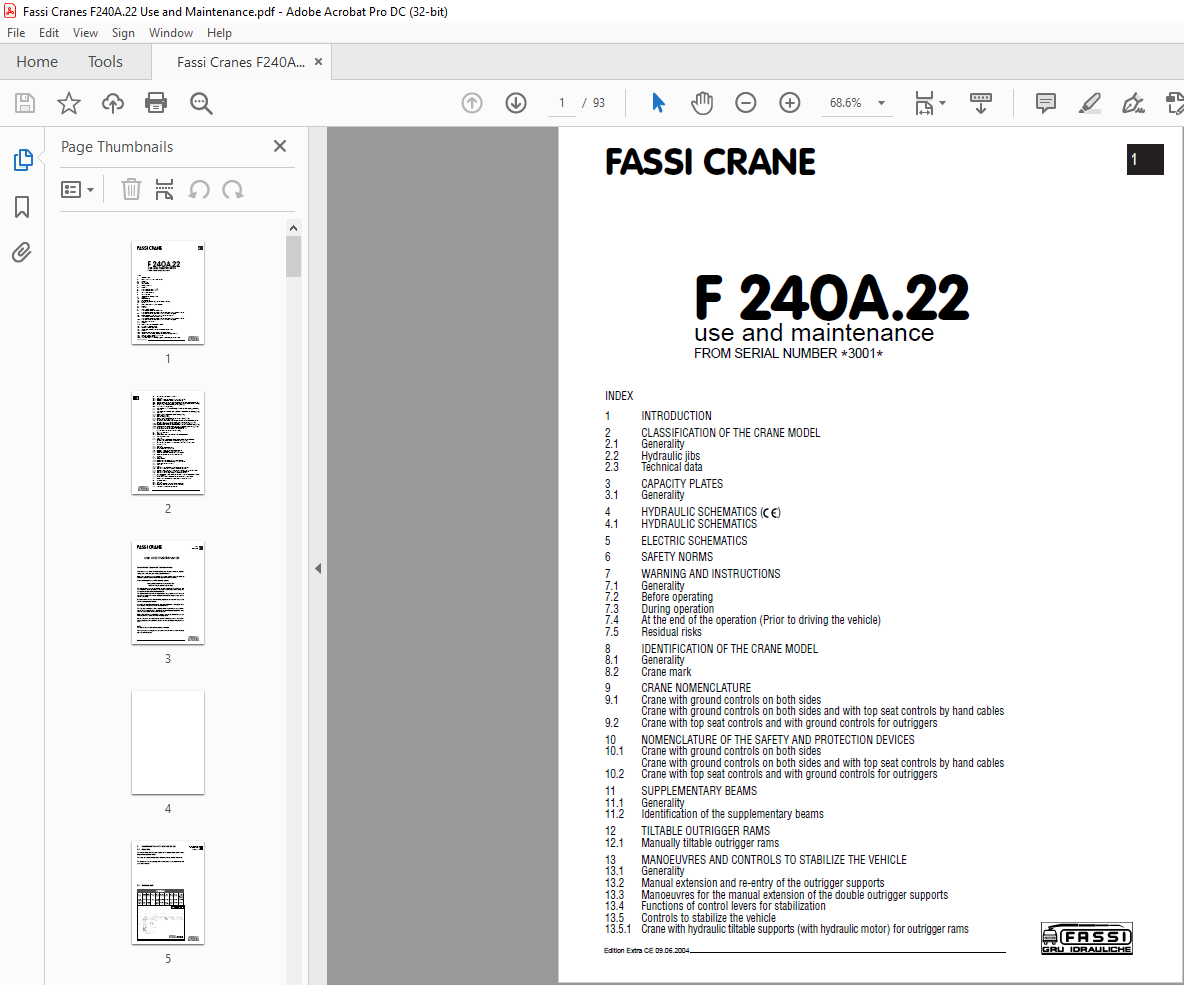This screenshot has width=1184, height=985.
Task: Close the Fassi Cranes document tab
Action: 319,62
